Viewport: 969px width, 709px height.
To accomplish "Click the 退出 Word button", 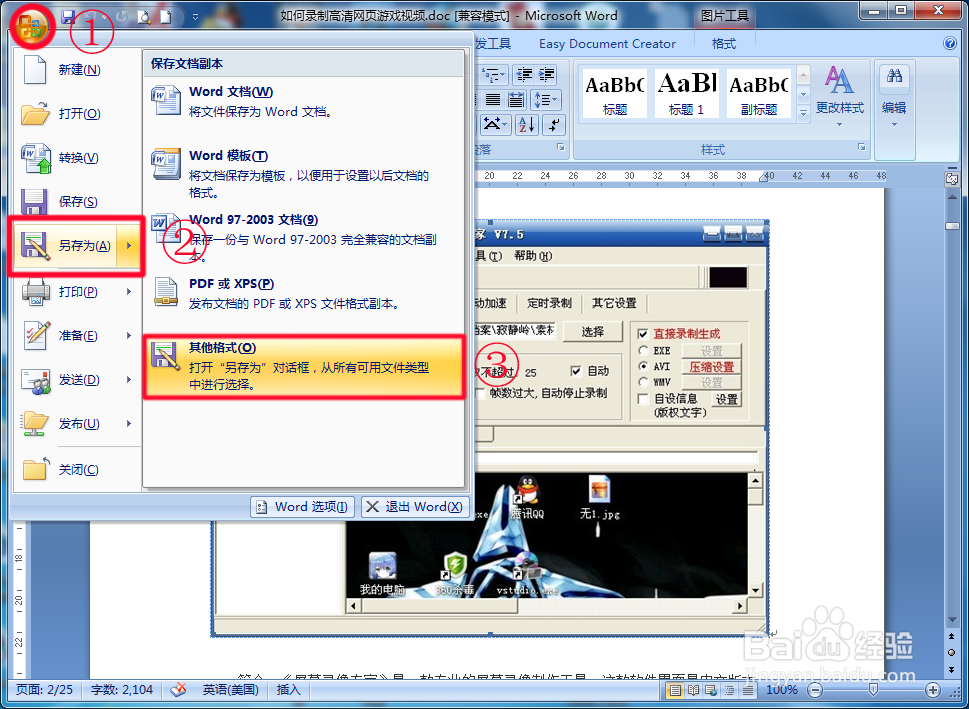I will pyautogui.click(x=414, y=506).
